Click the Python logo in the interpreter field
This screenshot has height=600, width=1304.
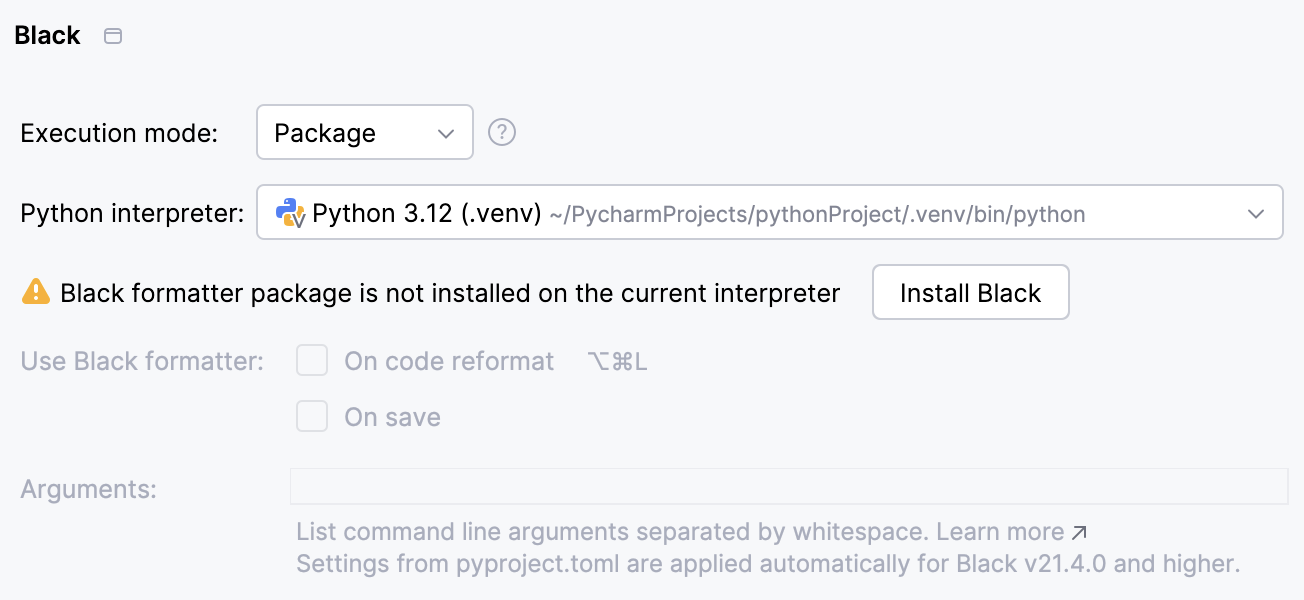[287, 211]
